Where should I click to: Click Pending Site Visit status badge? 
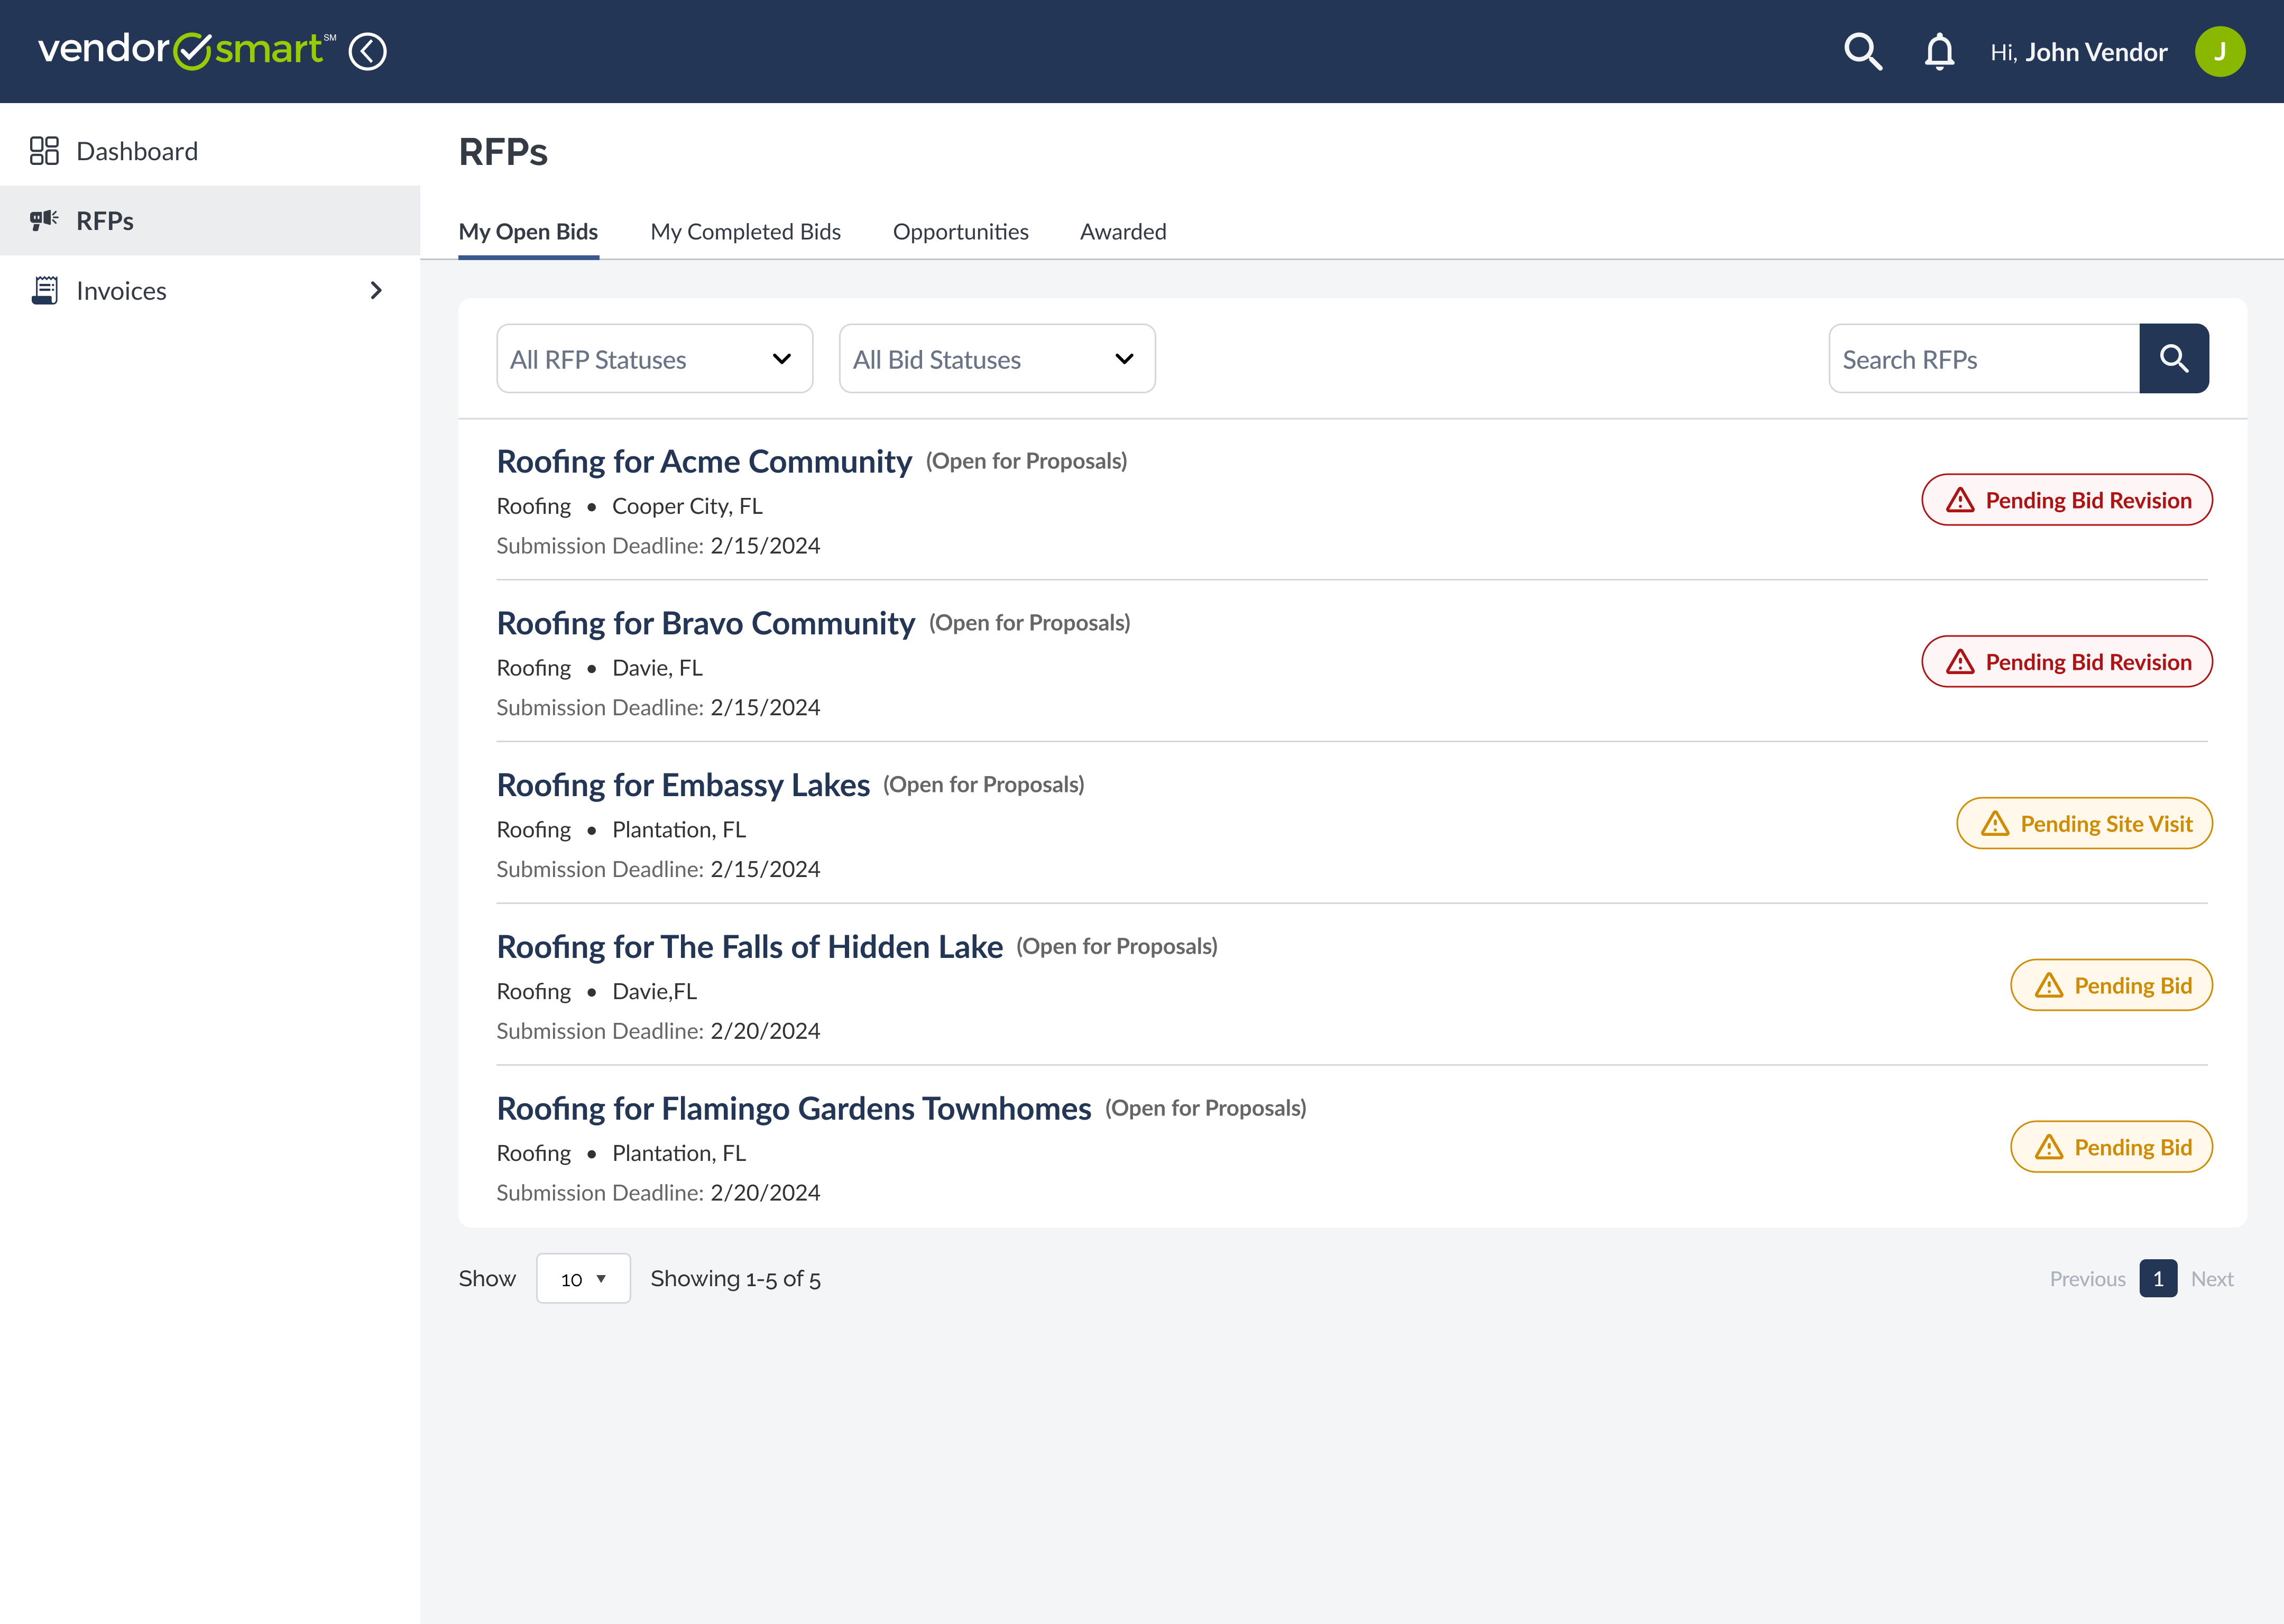tap(2084, 823)
